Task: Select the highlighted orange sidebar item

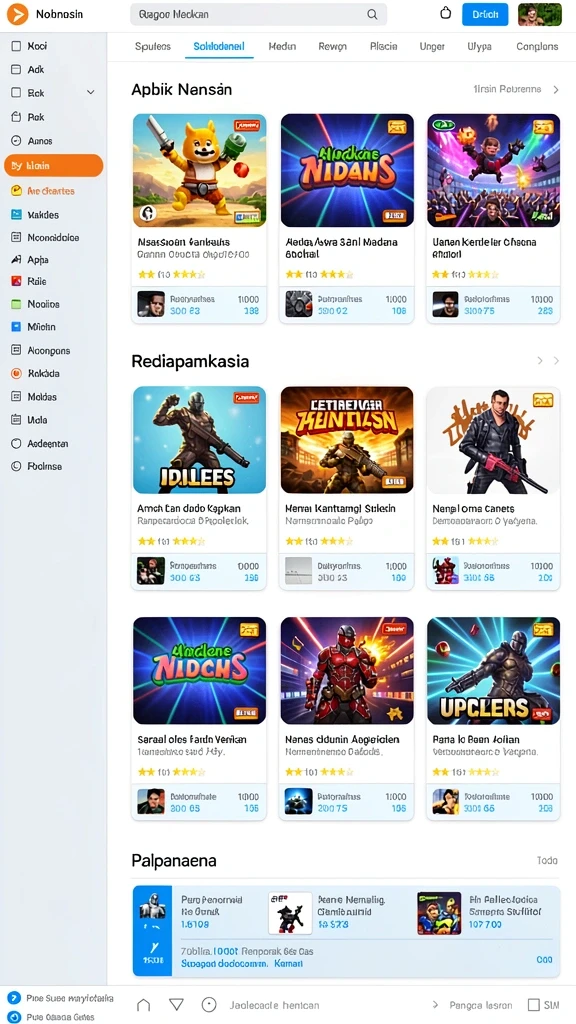Action: coord(54,166)
